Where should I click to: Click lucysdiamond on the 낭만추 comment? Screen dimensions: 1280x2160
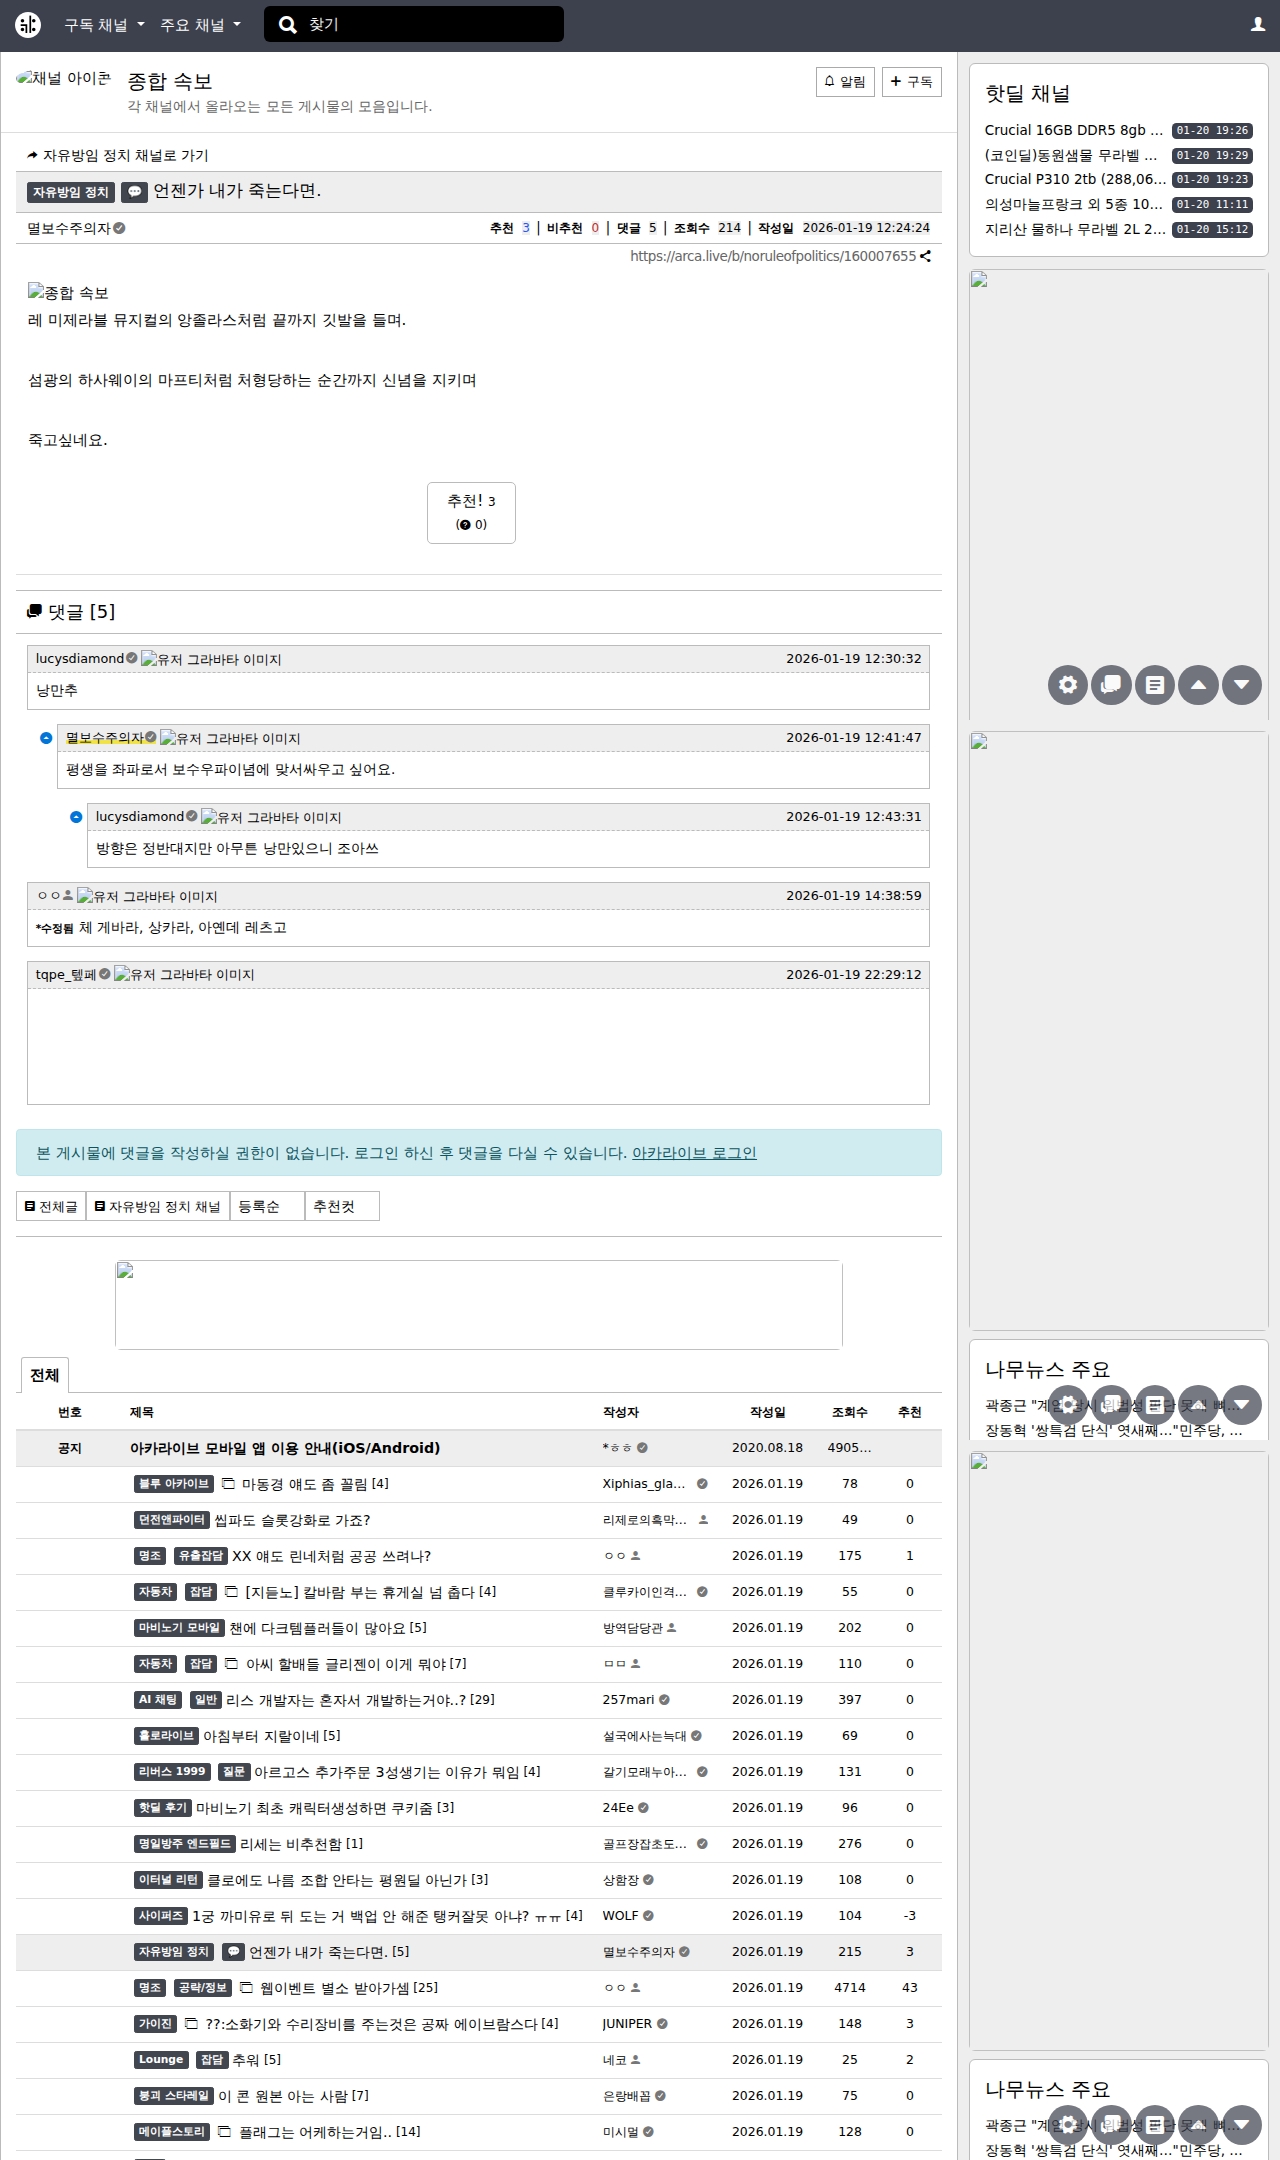(80, 659)
